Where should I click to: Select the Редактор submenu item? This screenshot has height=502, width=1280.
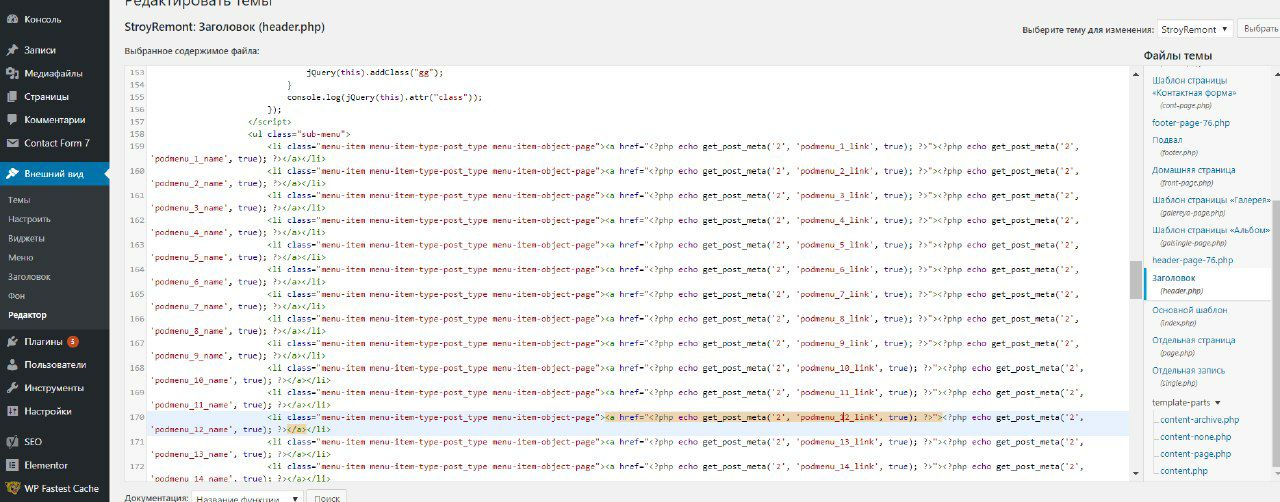coord(27,315)
